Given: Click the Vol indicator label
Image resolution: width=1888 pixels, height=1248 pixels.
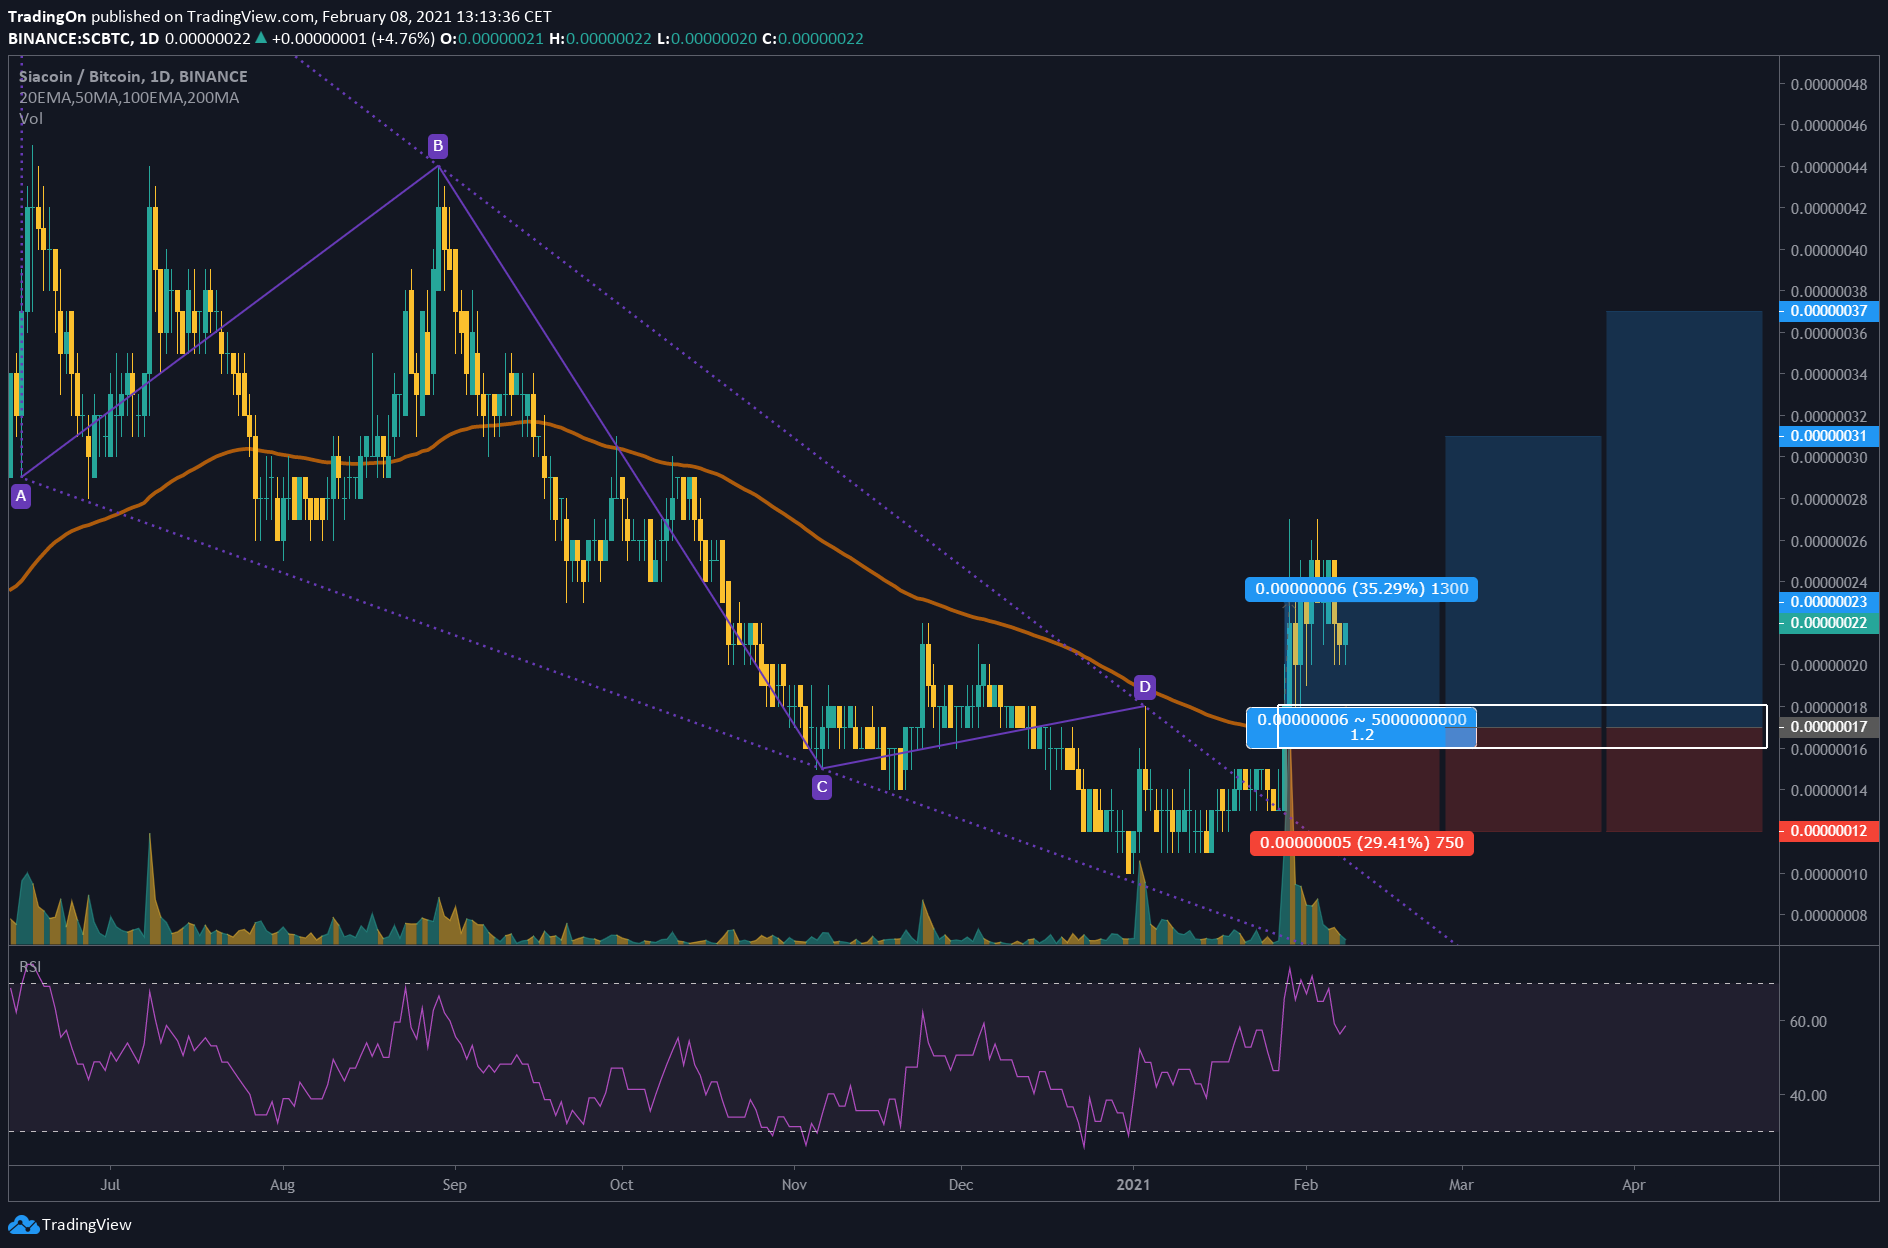Looking at the screenshot, I should click(x=31, y=119).
